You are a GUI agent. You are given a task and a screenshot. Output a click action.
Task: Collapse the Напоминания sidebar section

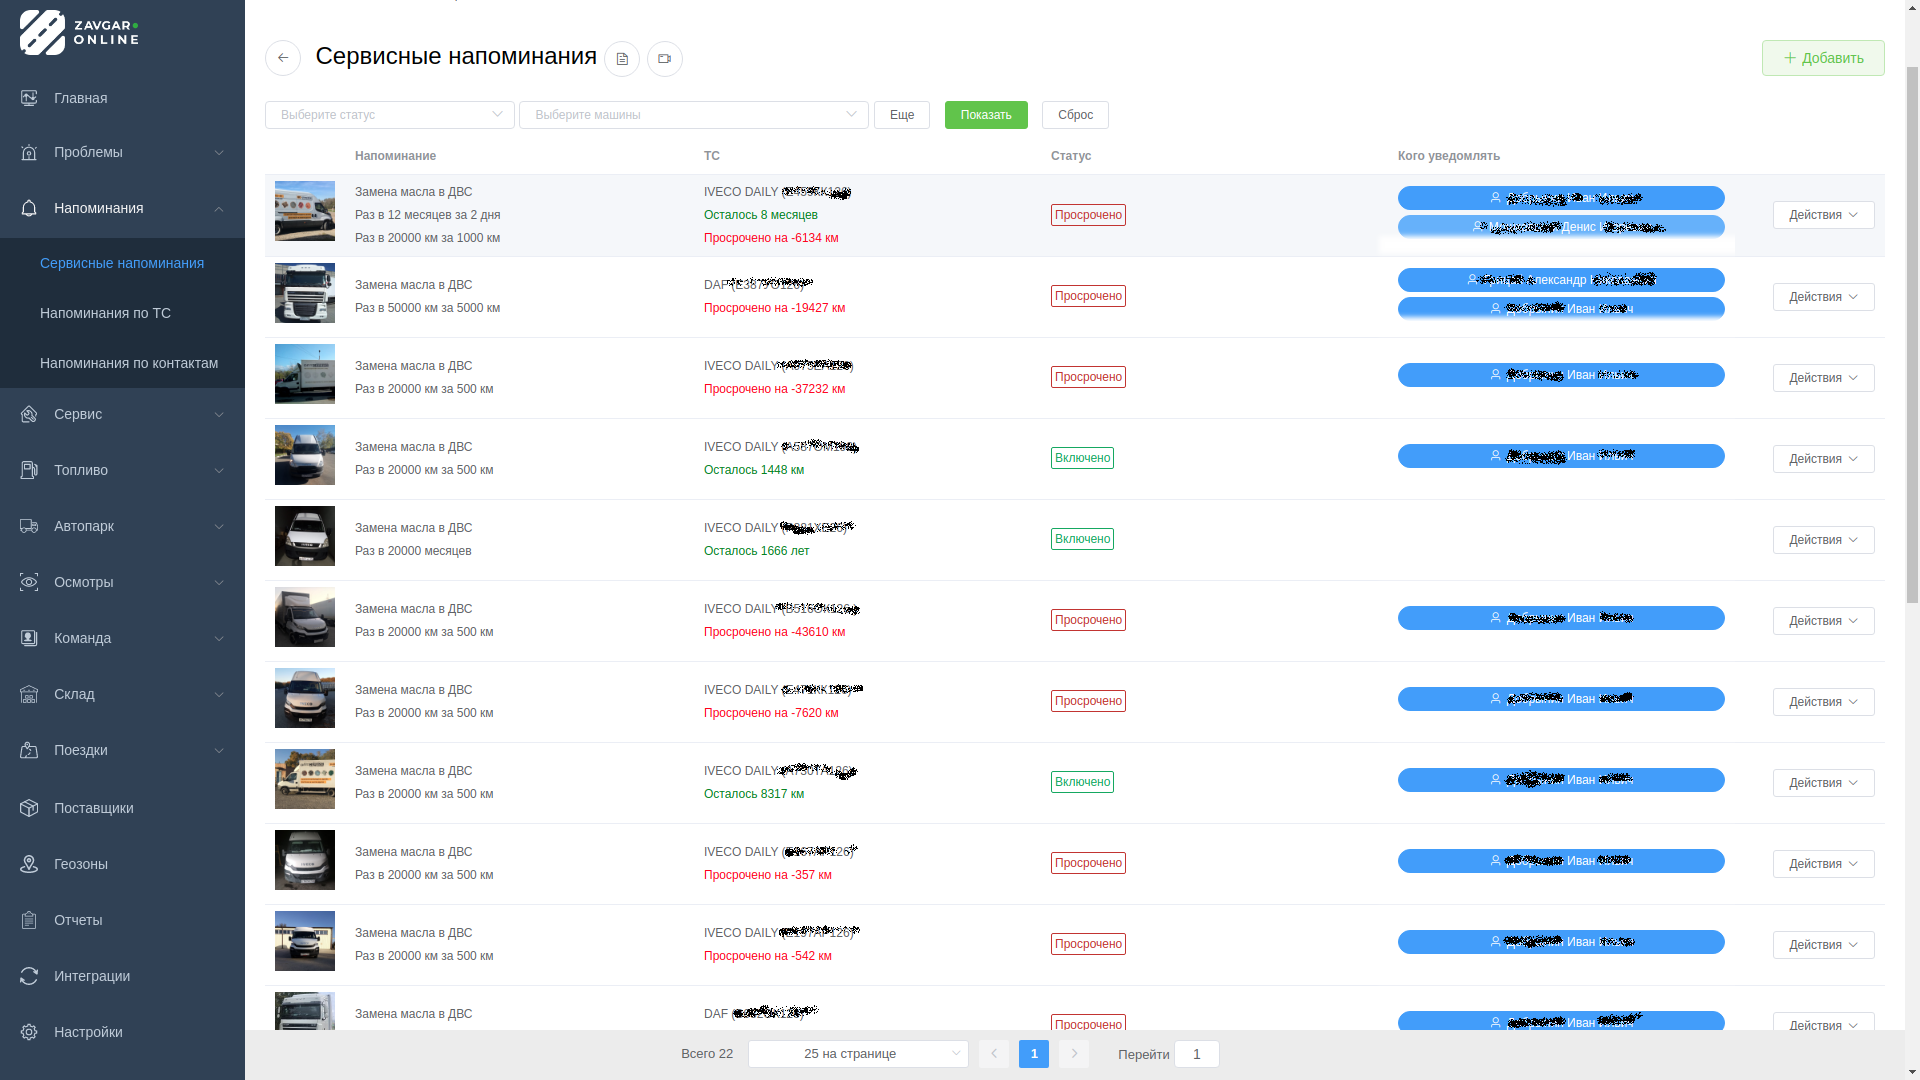122,208
